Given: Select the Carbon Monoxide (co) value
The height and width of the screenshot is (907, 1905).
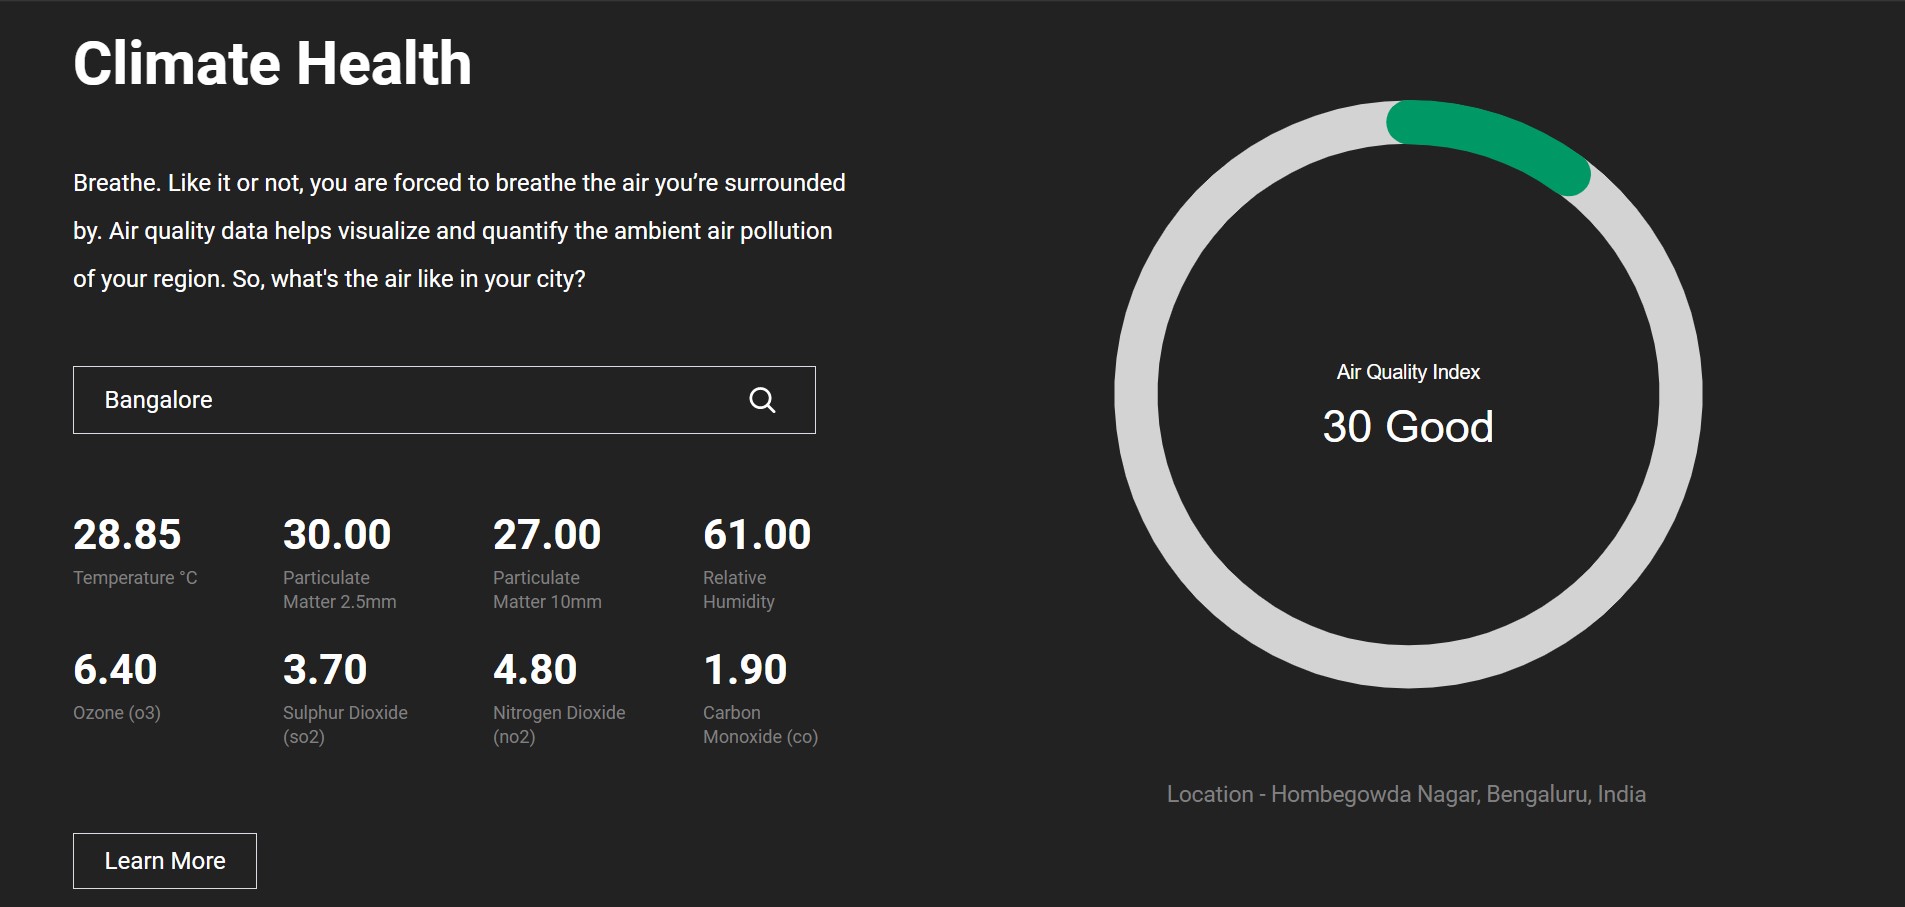Looking at the screenshot, I should pyautogui.click(x=745, y=671).
